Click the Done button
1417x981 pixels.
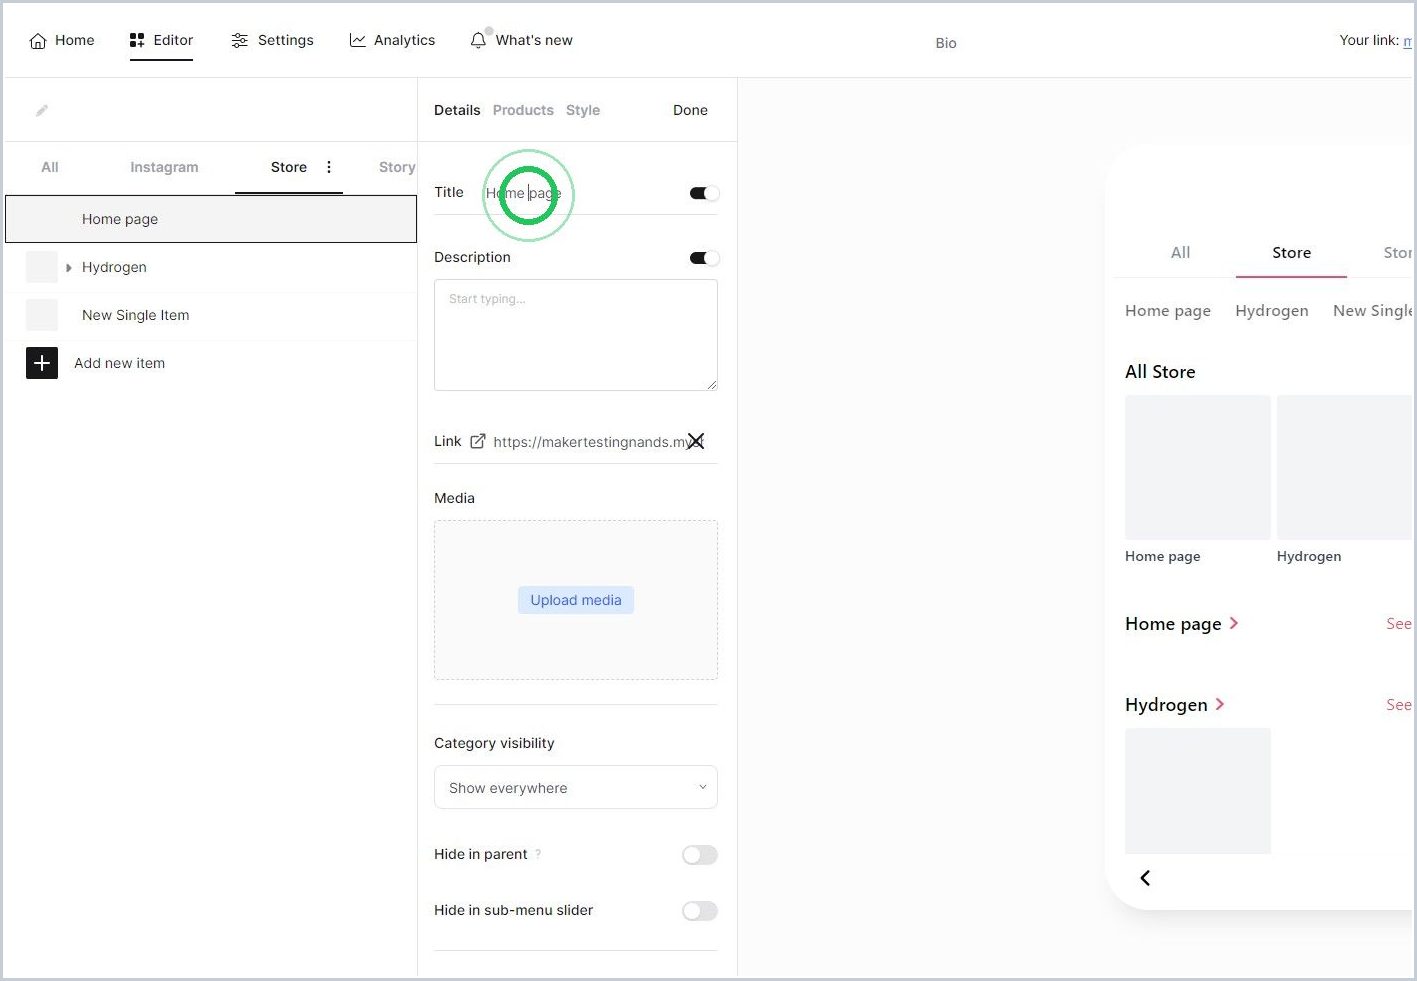click(690, 110)
